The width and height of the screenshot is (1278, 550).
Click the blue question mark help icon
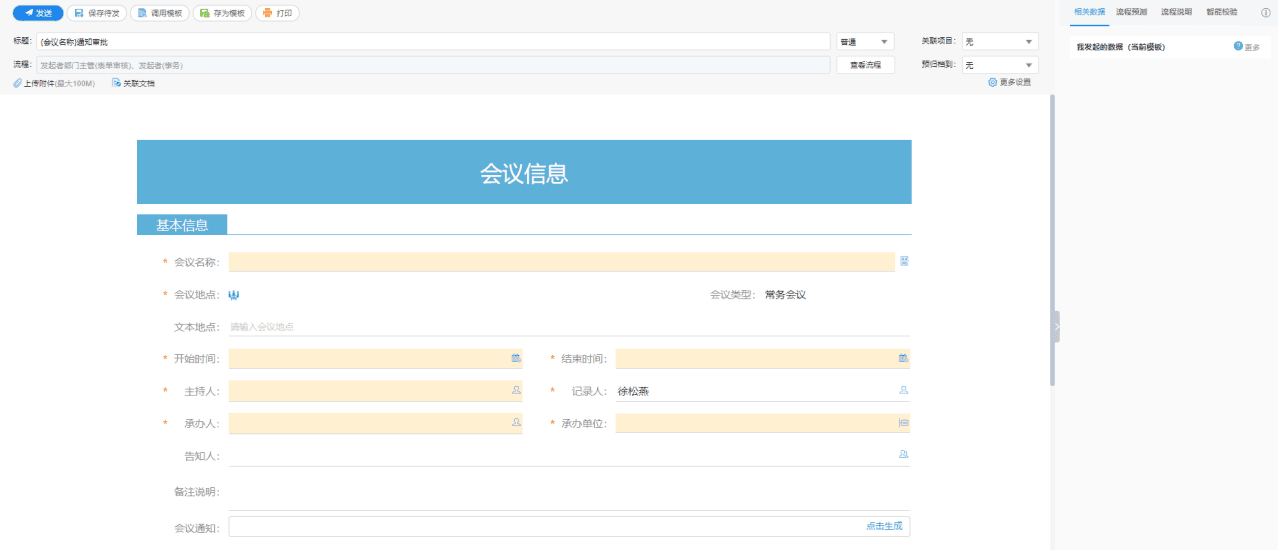tap(1238, 46)
